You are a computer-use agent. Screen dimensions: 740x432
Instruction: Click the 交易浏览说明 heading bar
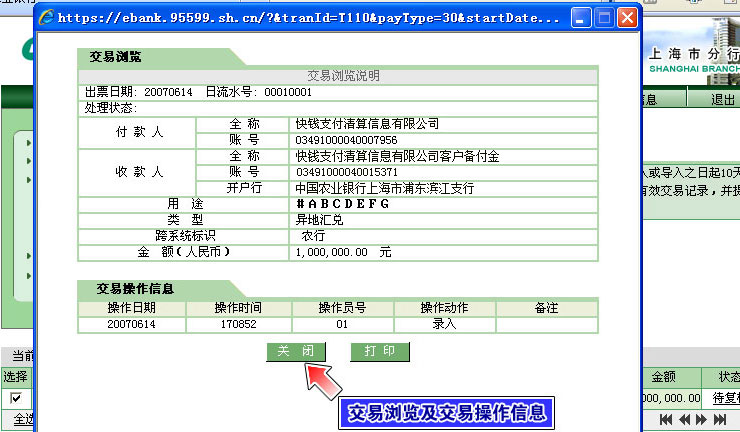(338, 76)
